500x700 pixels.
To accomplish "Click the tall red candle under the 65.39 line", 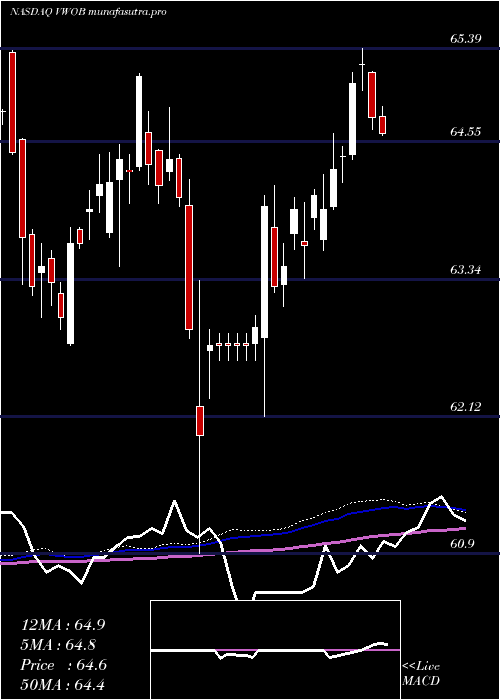I will tap(12, 103).
